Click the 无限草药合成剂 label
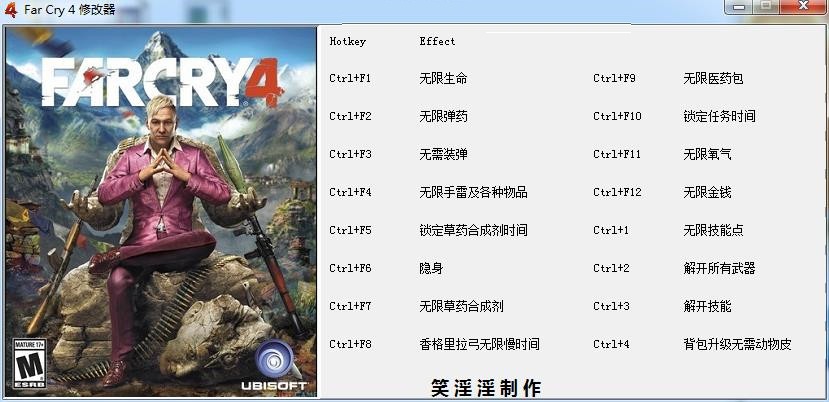 pos(461,307)
